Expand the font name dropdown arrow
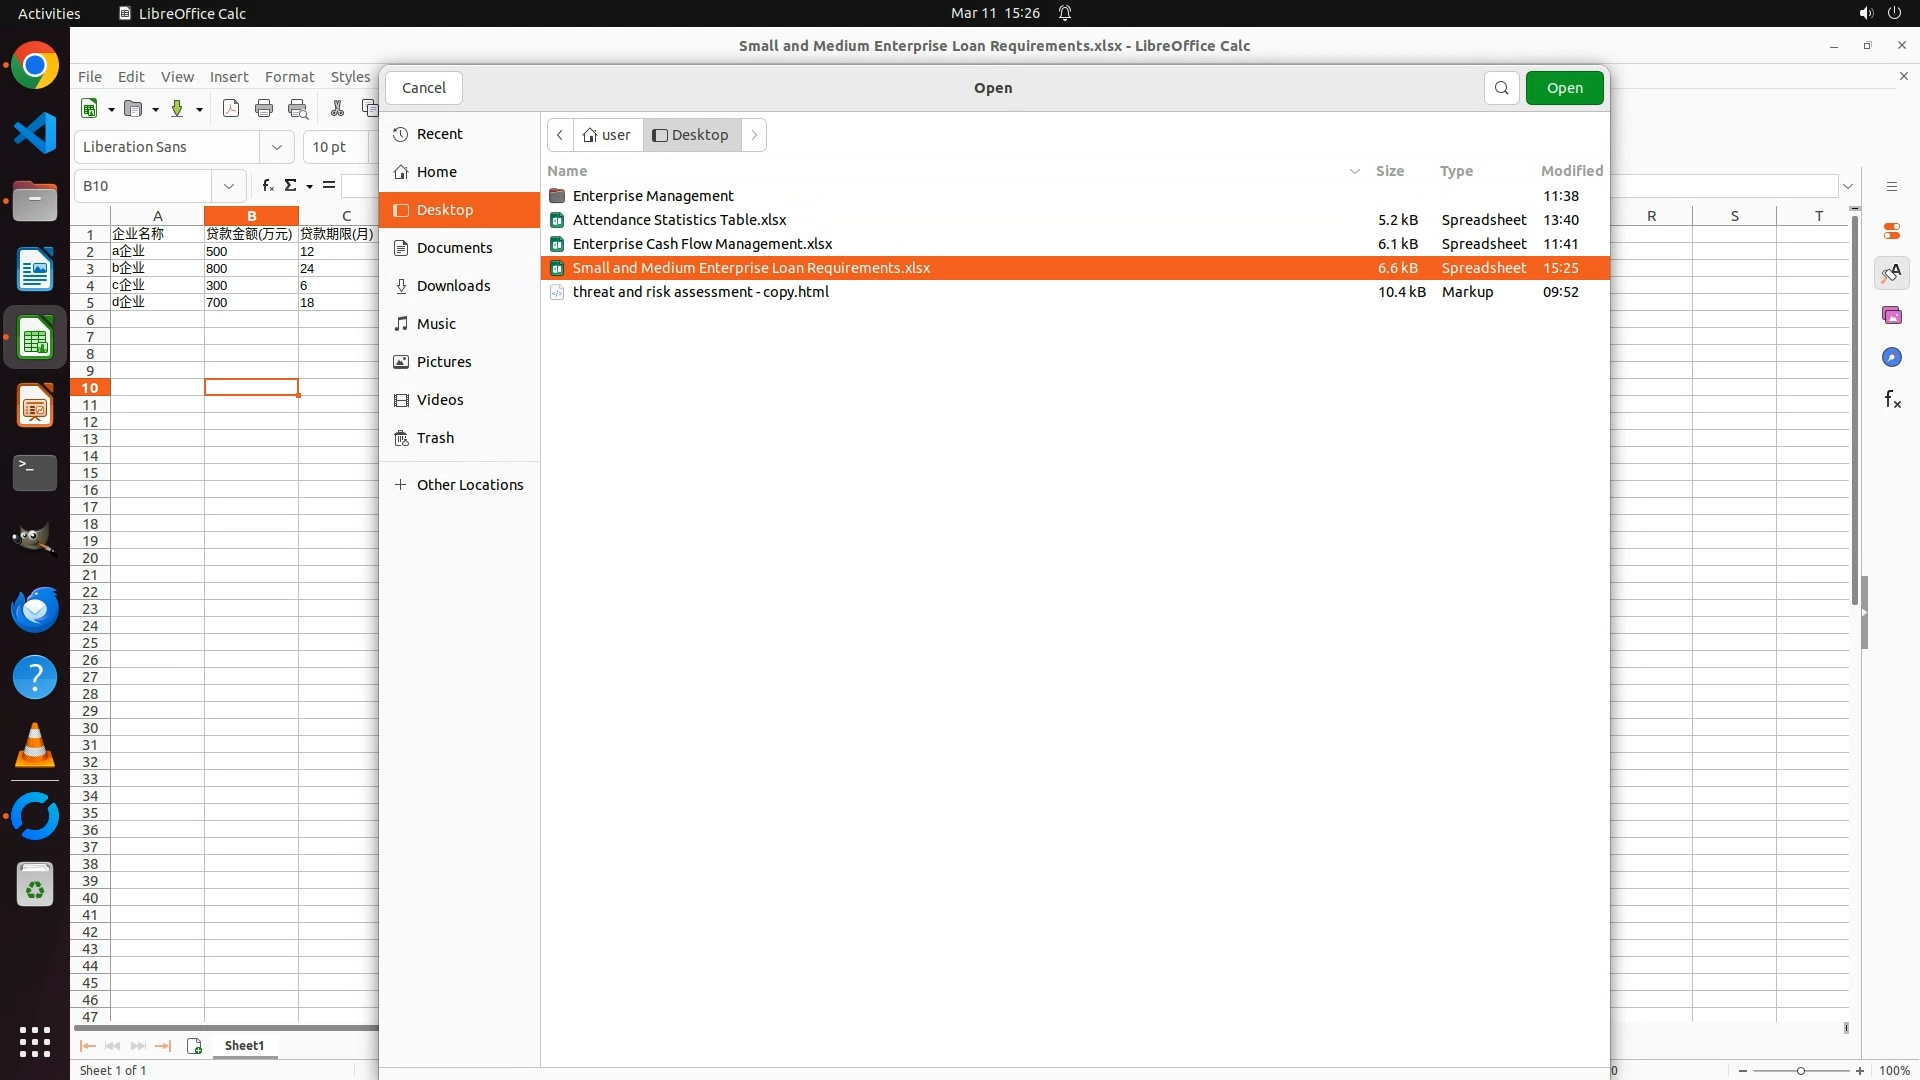 pyautogui.click(x=277, y=147)
